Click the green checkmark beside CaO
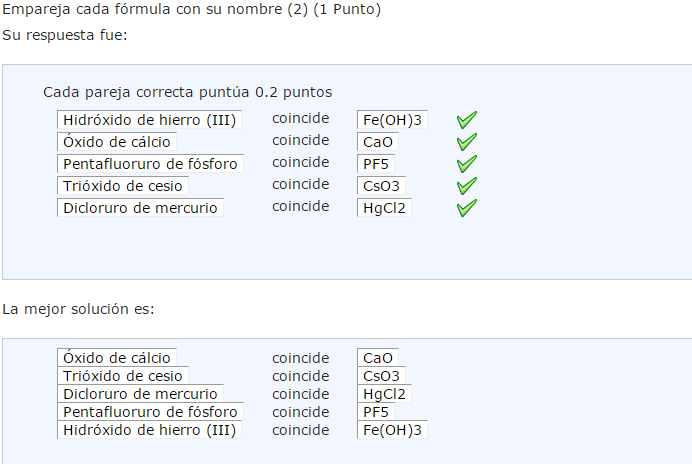This screenshot has height=464, width=692. click(466, 142)
